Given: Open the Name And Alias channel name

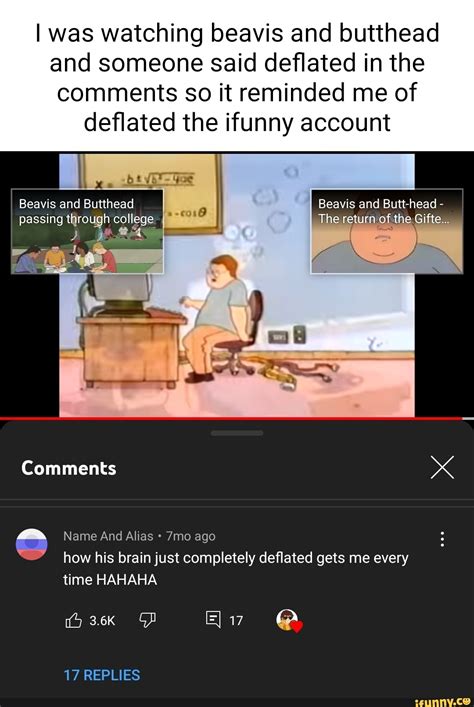Looking at the screenshot, I should (x=108, y=536).
